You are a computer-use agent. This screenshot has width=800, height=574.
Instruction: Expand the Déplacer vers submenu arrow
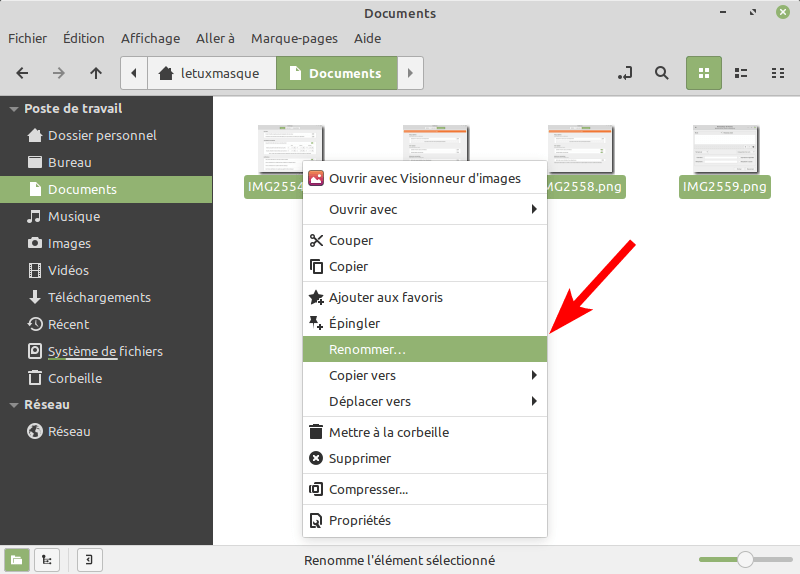pos(534,402)
